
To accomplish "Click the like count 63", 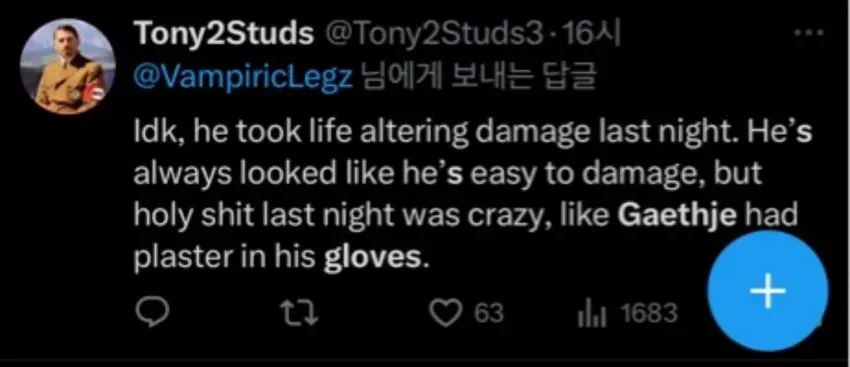I will click(489, 314).
